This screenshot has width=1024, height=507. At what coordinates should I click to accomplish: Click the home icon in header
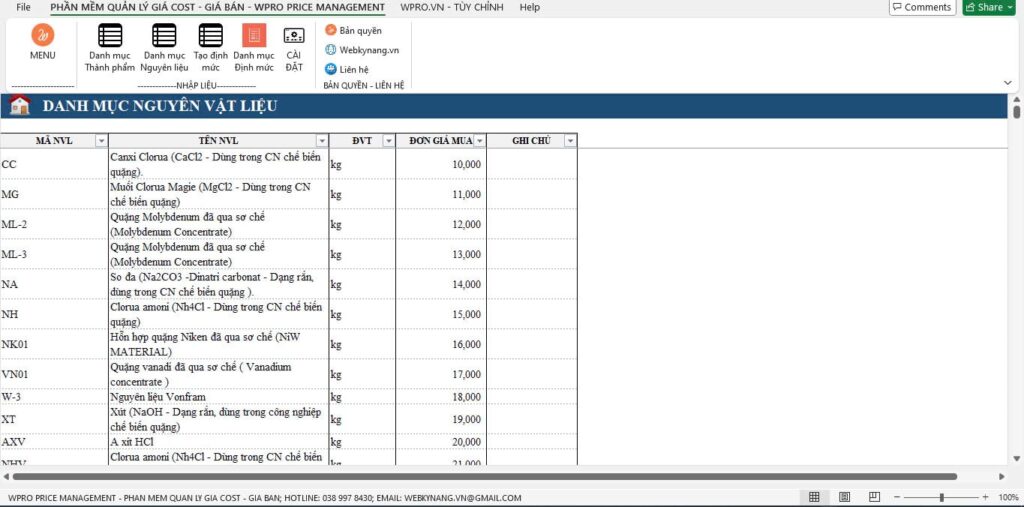click(x=19, y=106)
